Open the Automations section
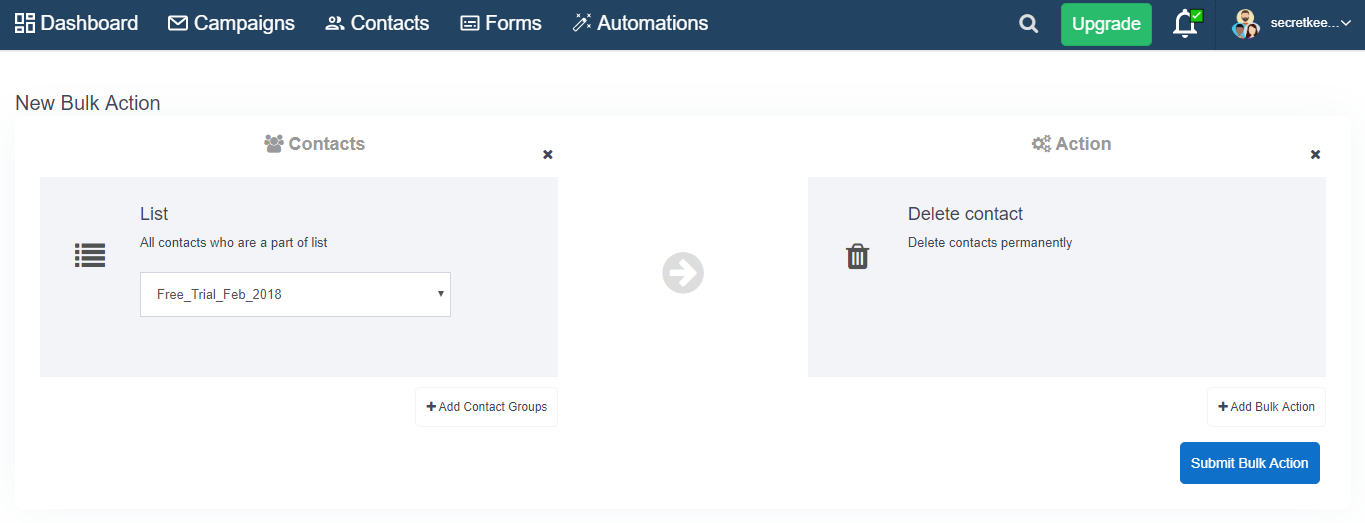 coord(640,23)
